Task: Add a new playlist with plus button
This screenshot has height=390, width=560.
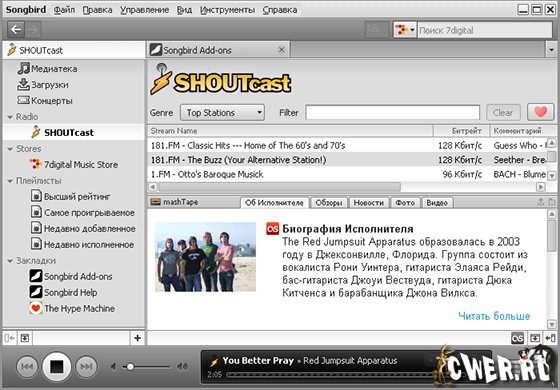Action: tap(138, 338)
